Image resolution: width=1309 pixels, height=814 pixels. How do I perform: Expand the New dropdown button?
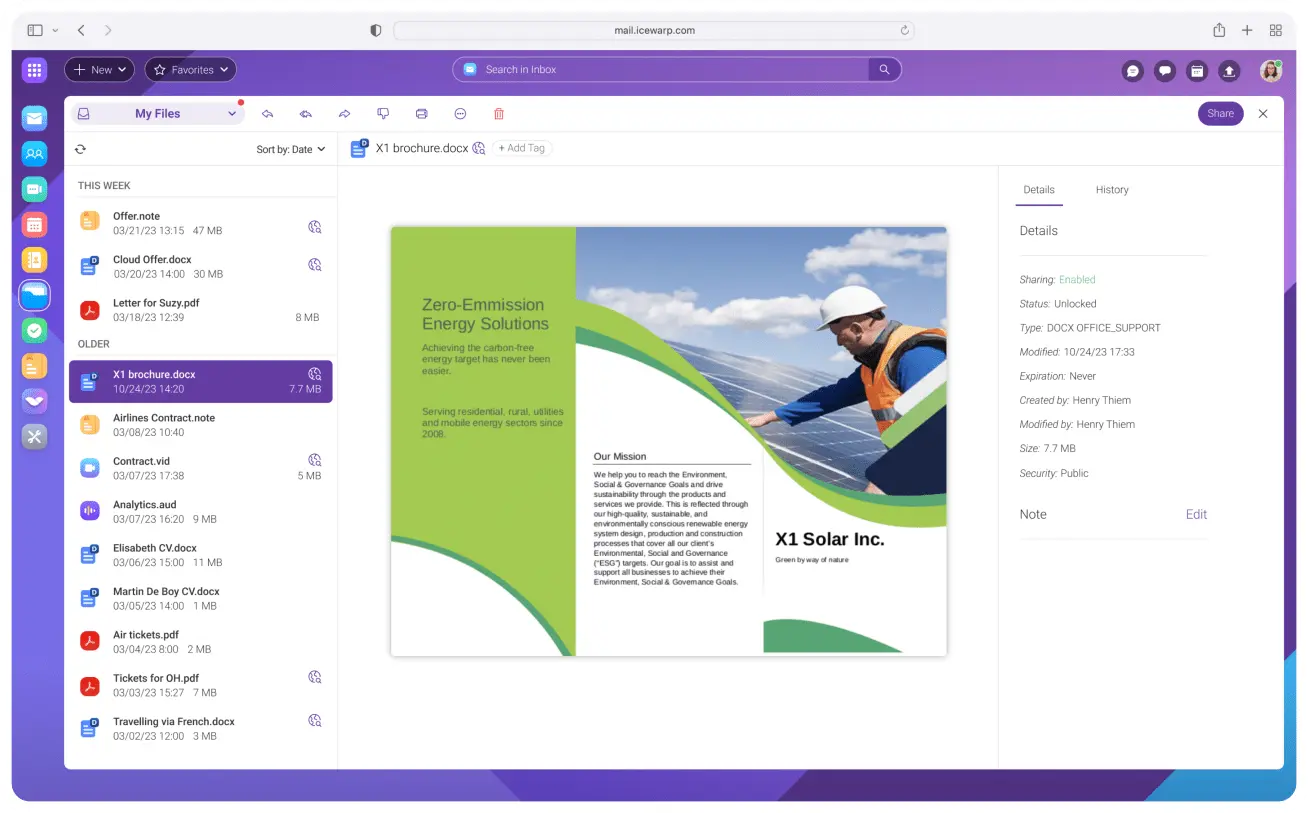(99, 70)
